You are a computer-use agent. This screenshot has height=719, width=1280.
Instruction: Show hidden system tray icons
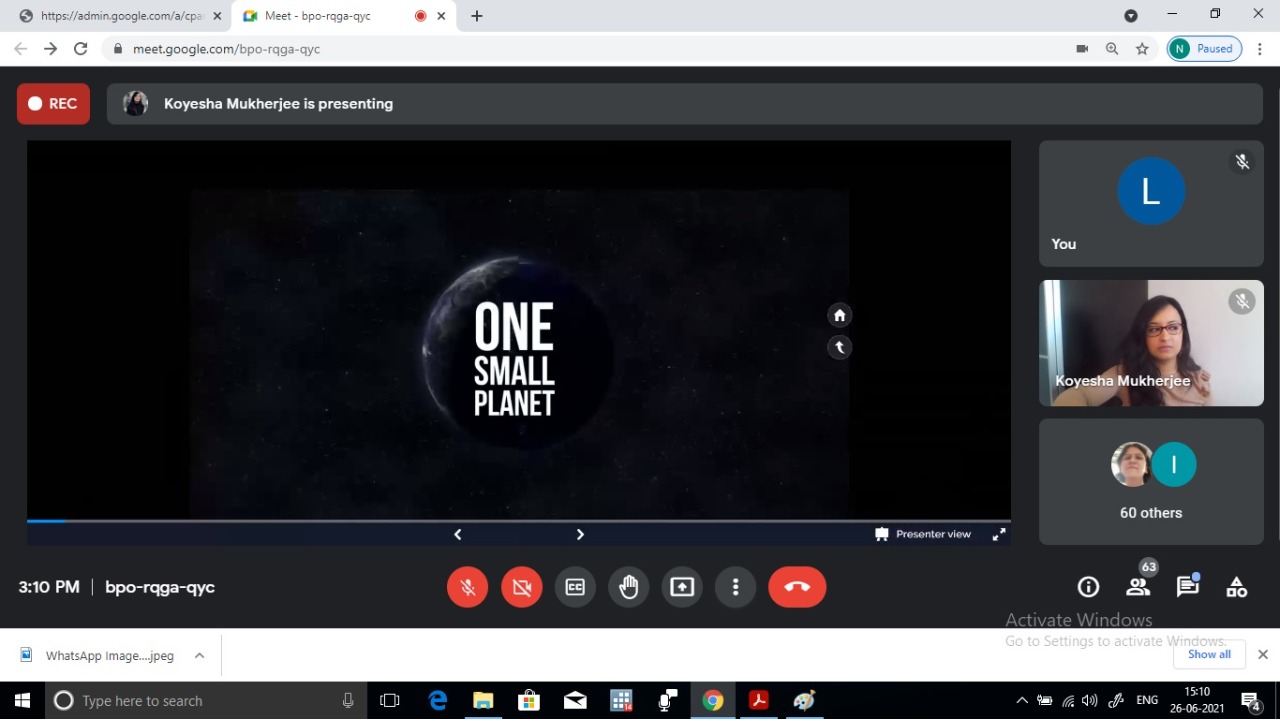pyautogui.click(x=1021, y=701)
